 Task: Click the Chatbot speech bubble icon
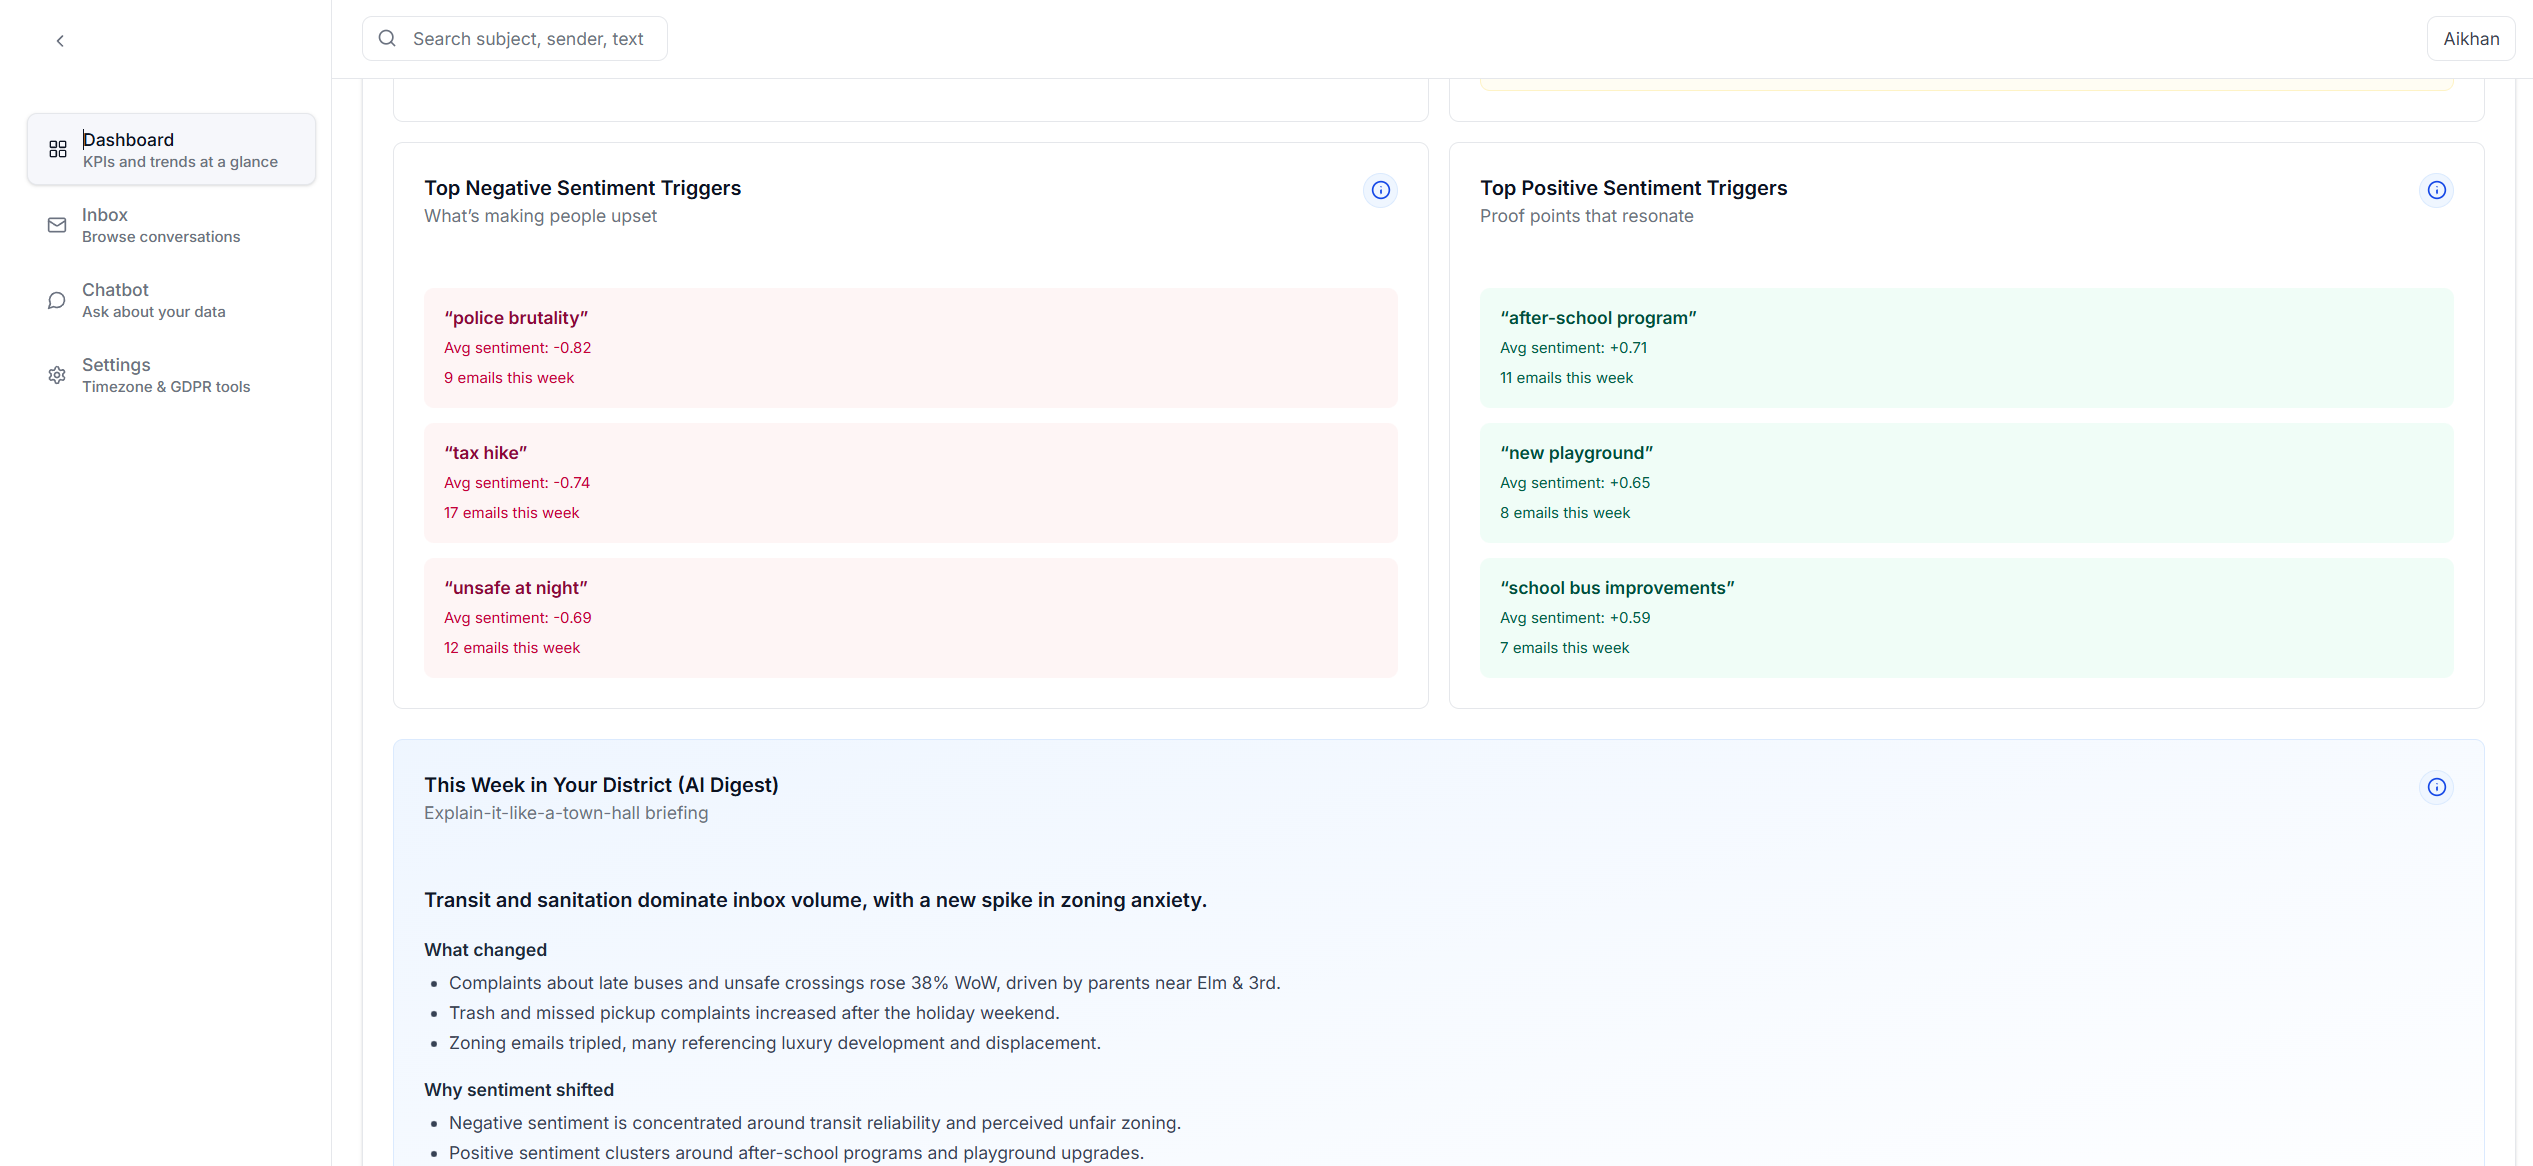pos(57,300)
